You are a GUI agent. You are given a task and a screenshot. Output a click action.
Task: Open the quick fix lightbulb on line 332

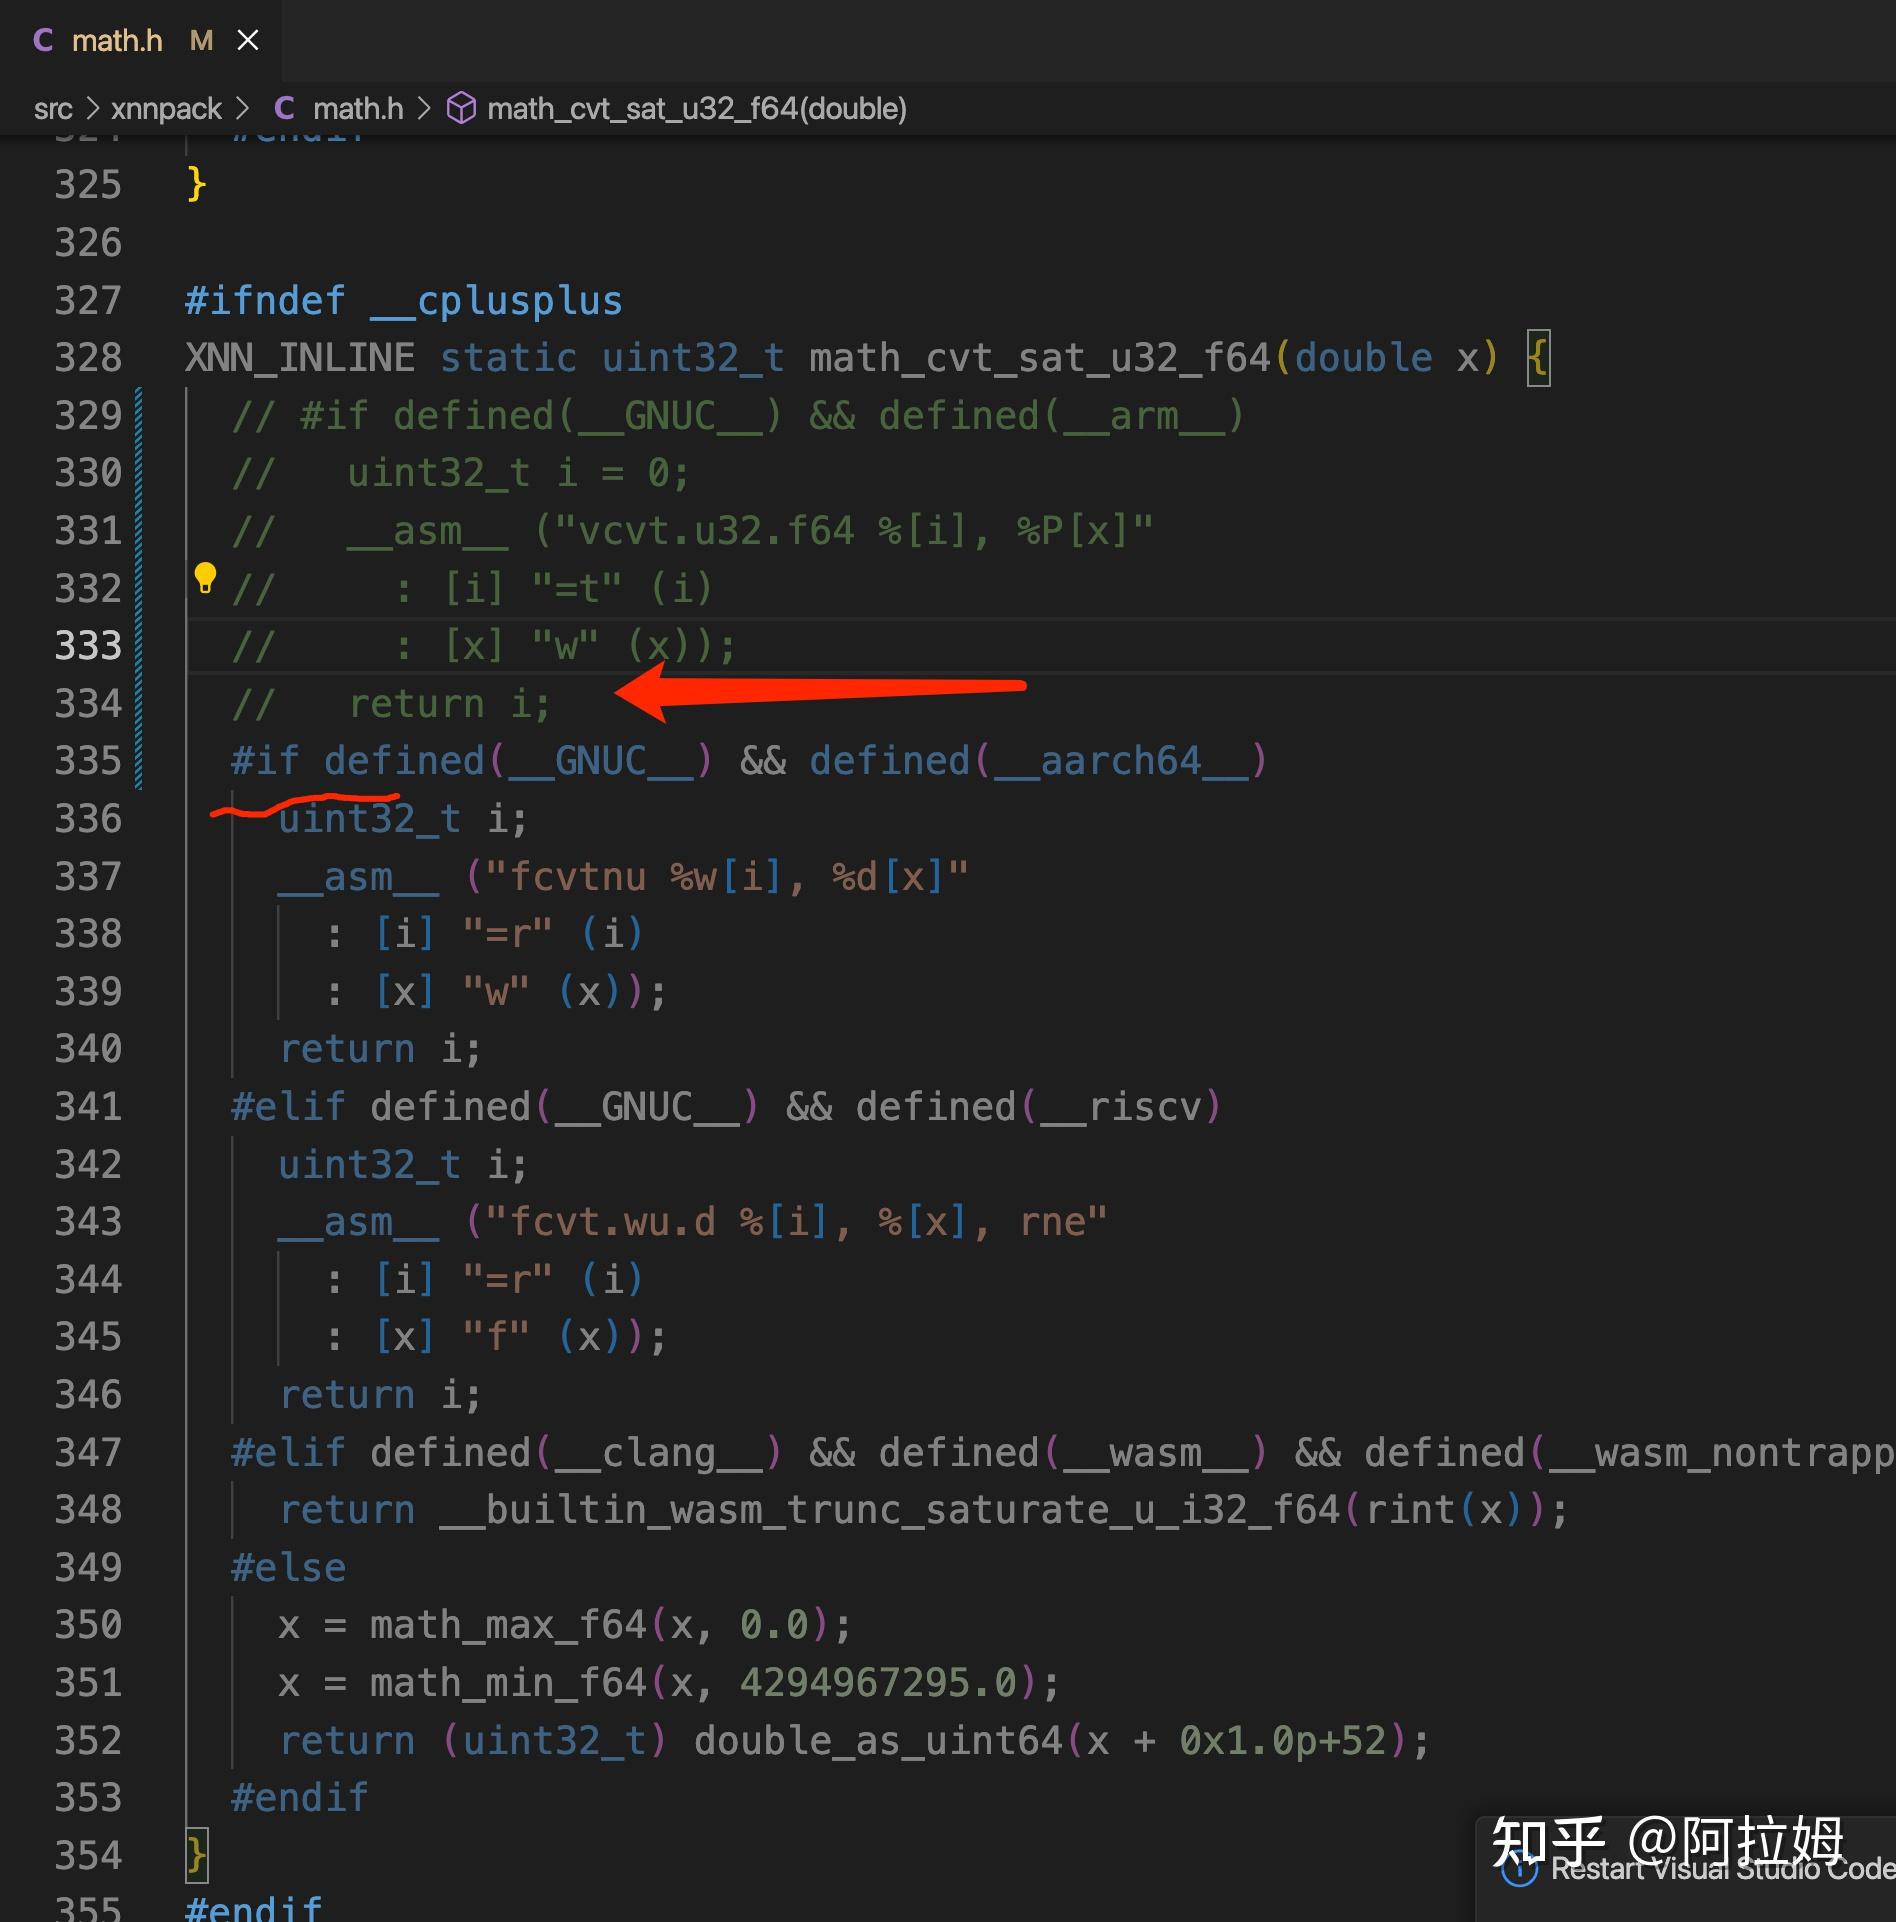coord(206,577)
